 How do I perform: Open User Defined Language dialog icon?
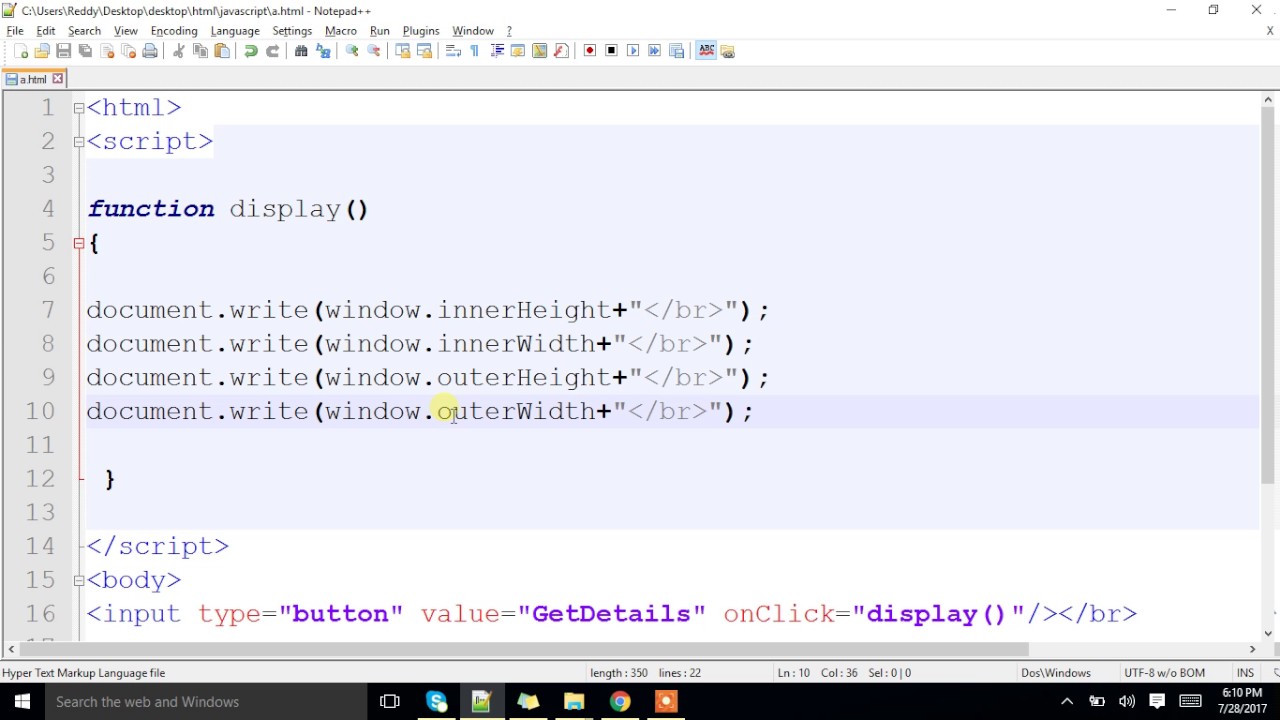pyautogui.click(x=517, y=51)
